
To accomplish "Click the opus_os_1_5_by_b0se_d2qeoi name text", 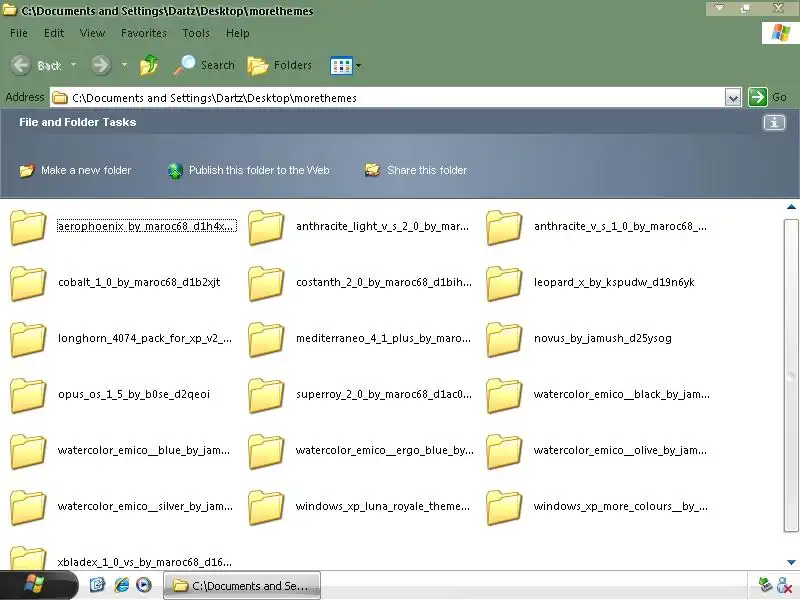I will coord(134,394).
